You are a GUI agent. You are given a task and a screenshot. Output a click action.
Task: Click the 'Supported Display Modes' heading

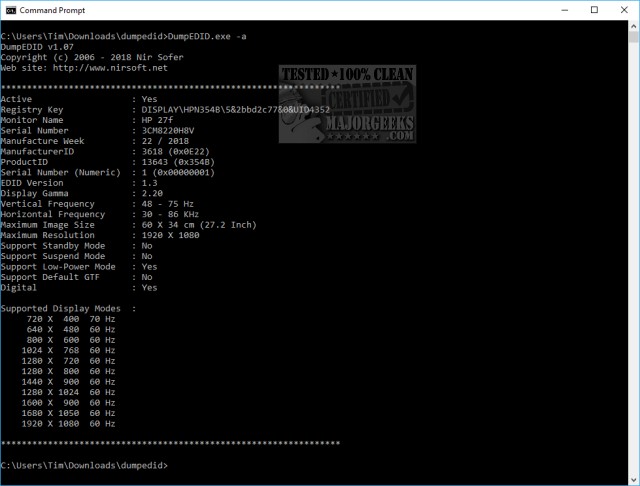pos(61,308)
